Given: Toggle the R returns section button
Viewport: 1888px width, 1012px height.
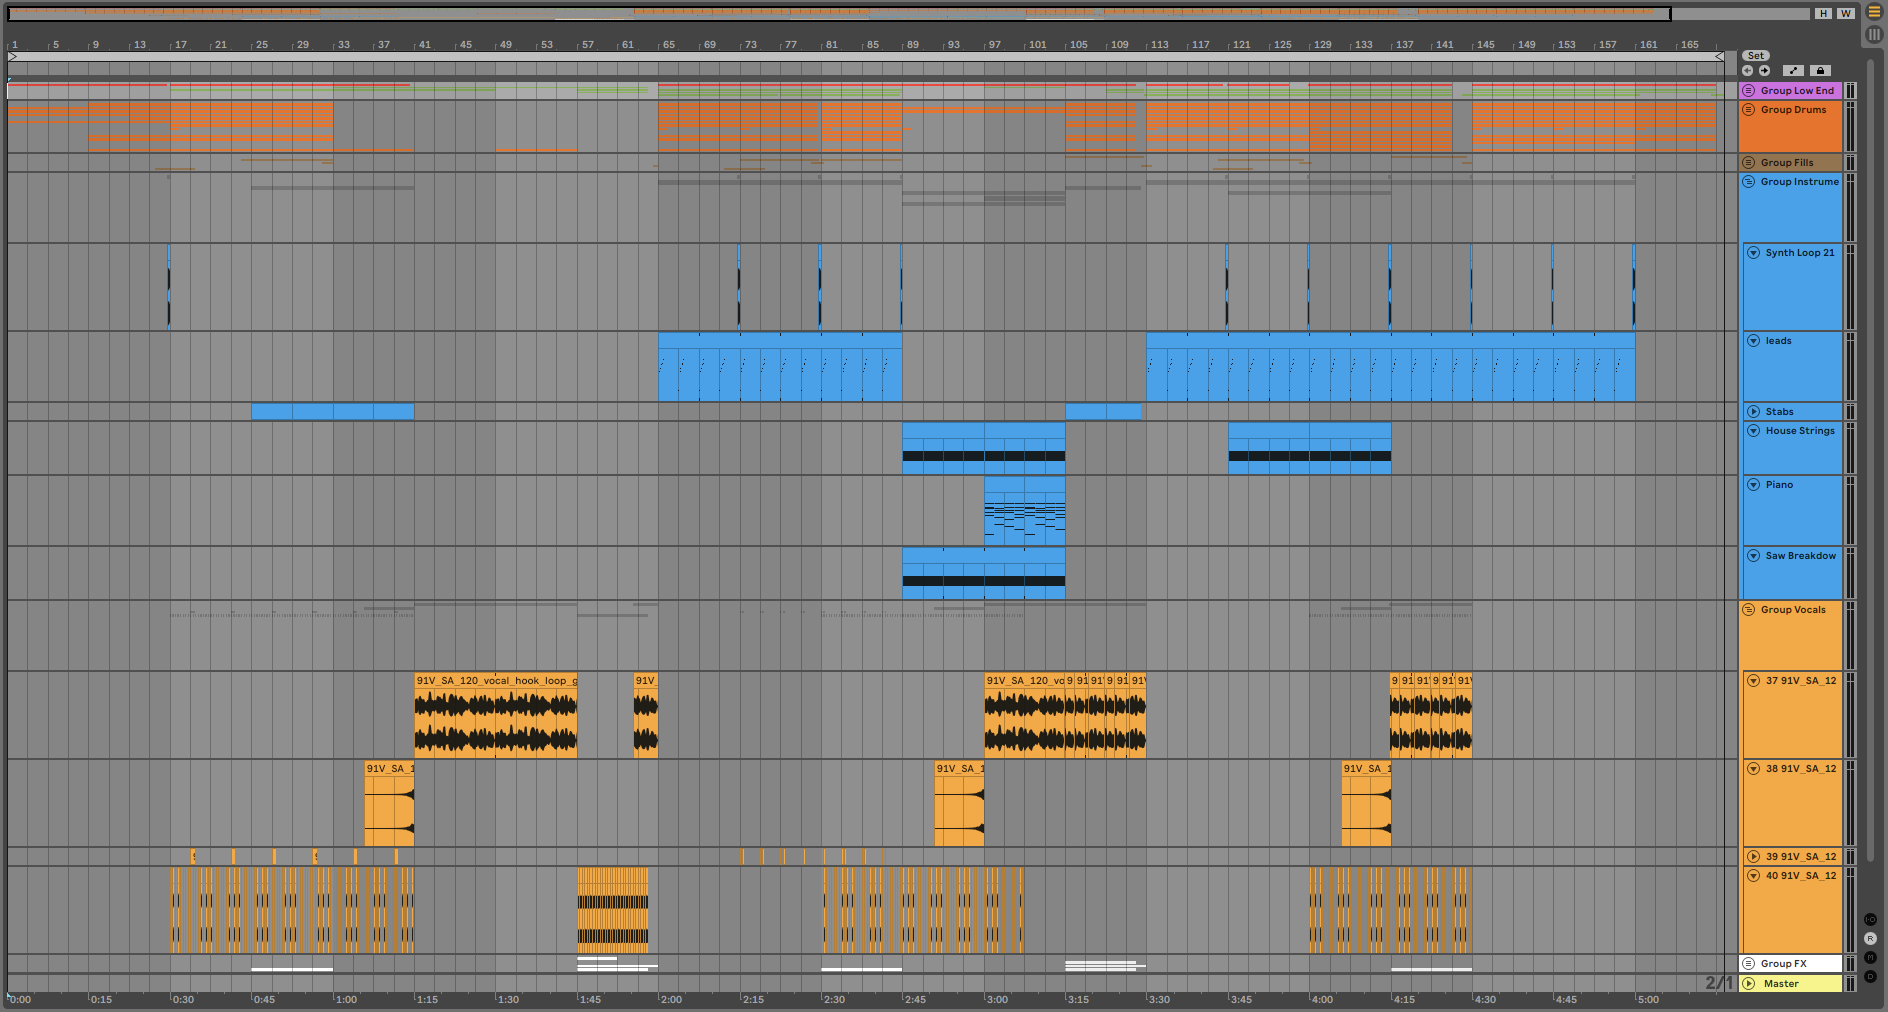Looking at the screenshot, I should [x=1871, y=939].
